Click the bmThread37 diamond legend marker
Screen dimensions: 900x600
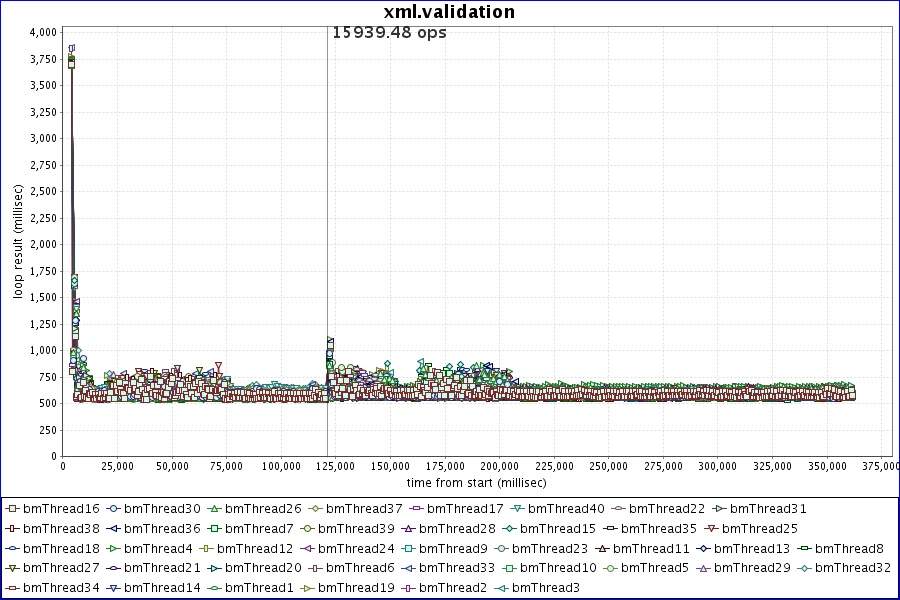coord(316,509)
